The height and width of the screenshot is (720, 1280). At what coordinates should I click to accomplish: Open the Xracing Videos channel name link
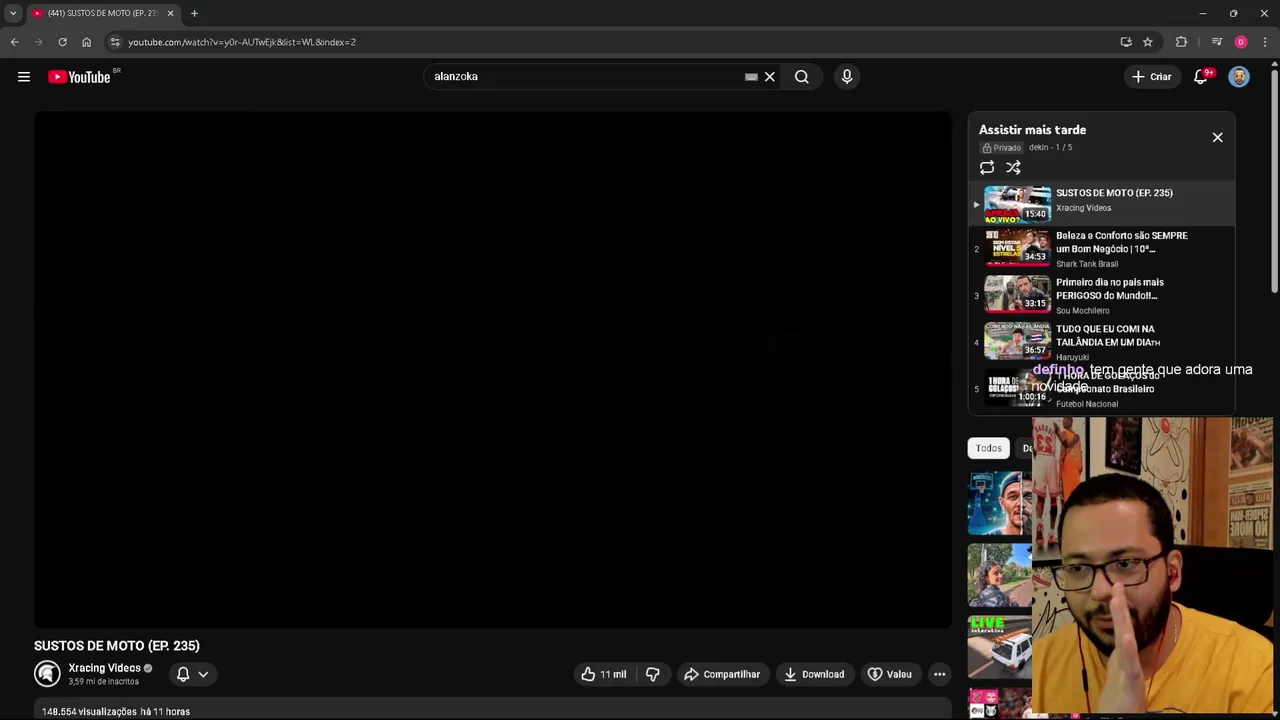point(104,668)
